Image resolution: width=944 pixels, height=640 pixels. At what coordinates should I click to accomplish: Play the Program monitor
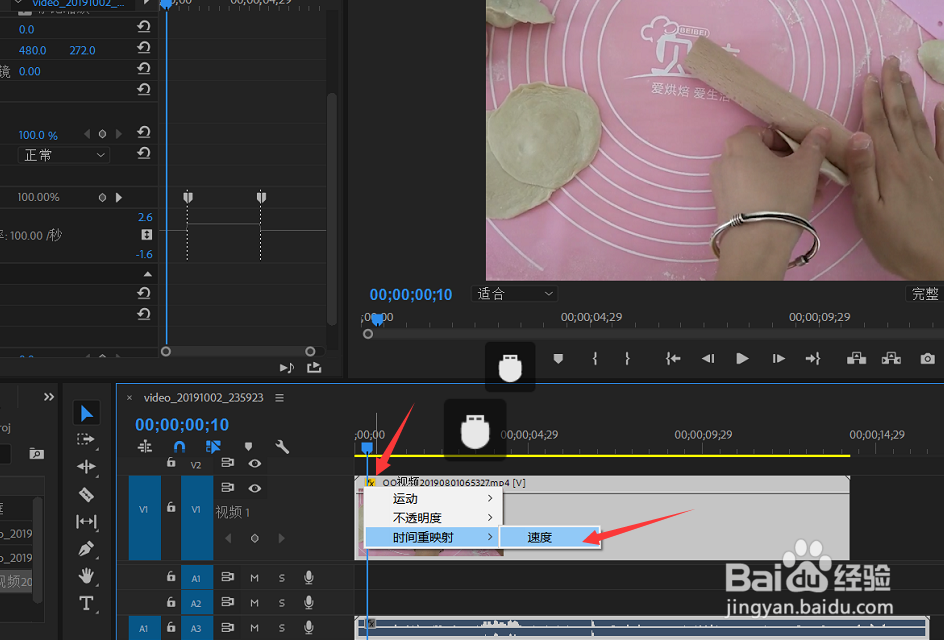pos(742,359)
